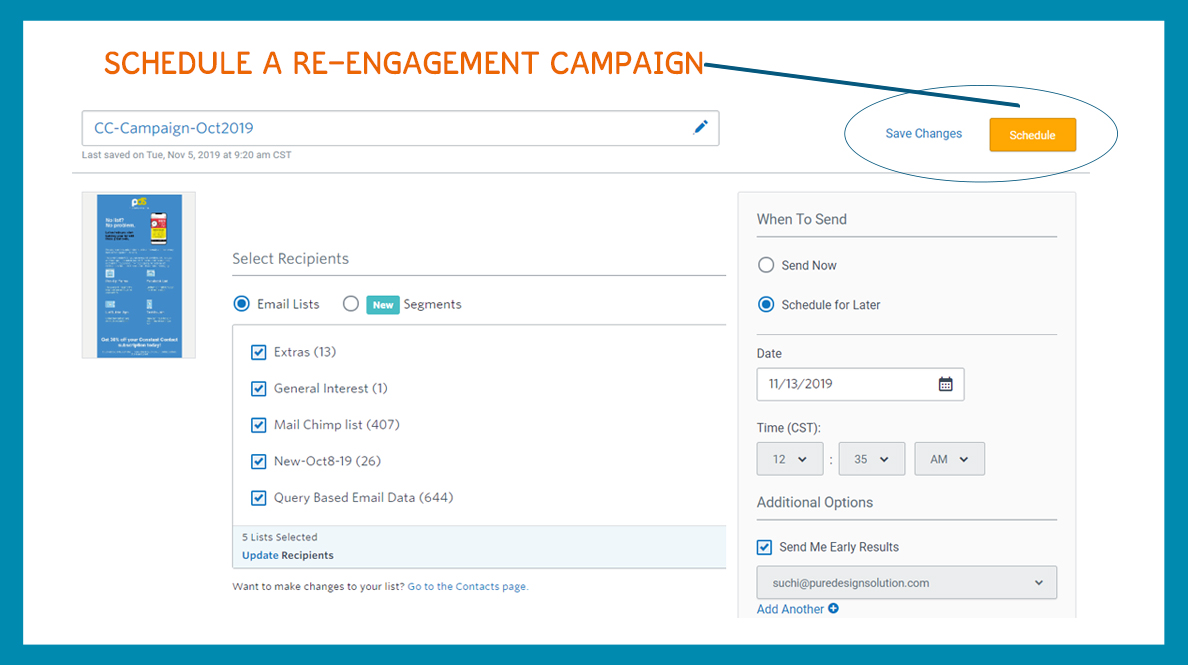Screen dimensions: 1188x665
Task: Uncheck Query Based Email Data checkbox
Action: point(259,498)
